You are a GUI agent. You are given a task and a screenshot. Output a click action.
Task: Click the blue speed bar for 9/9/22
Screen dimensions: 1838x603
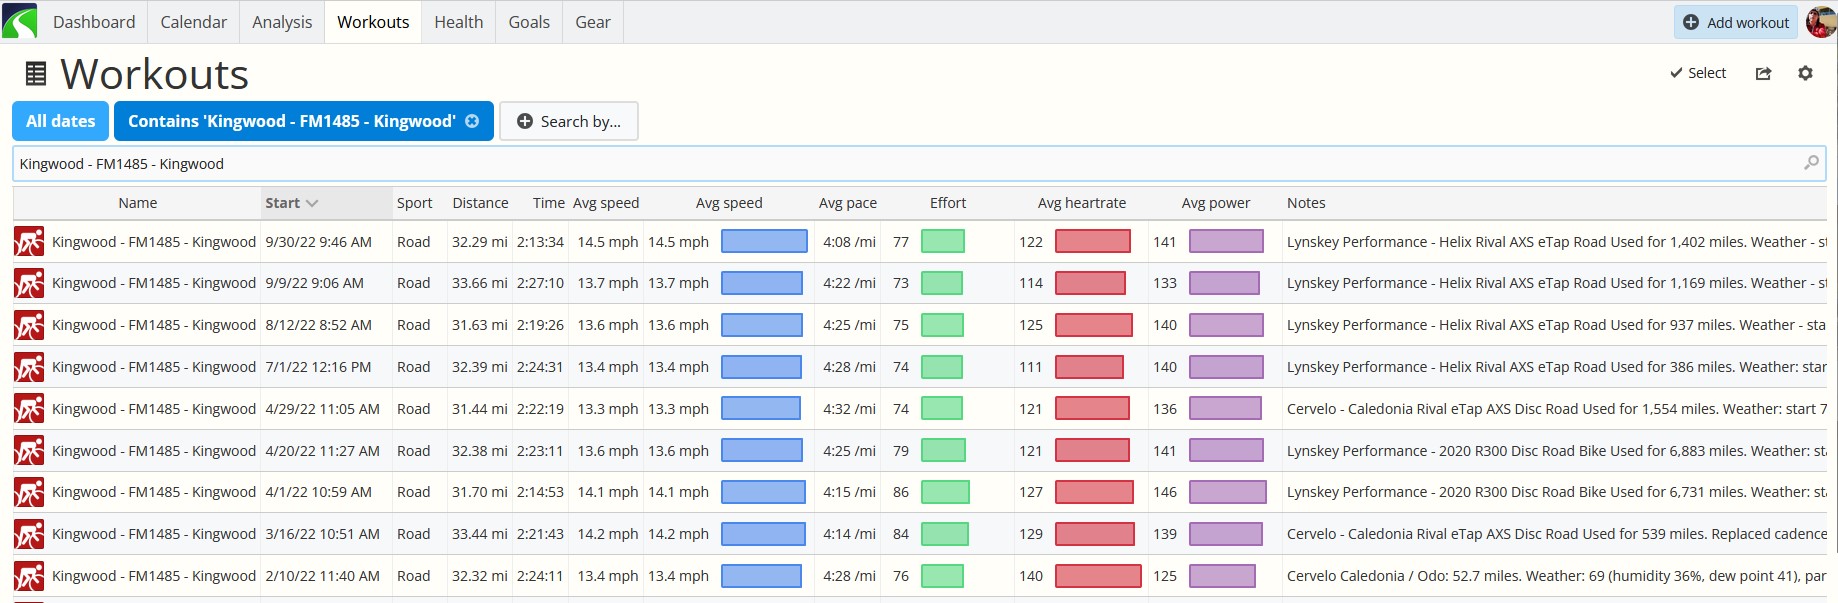pyautogui.click(x=762, y=283)
